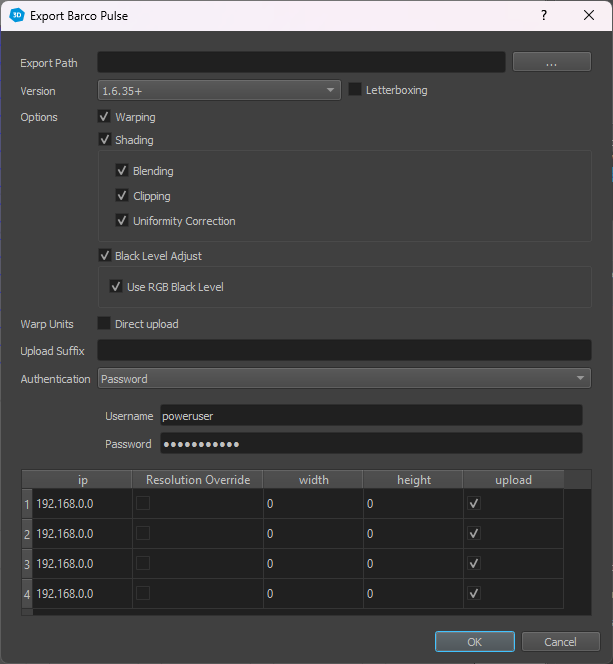Open the Authentication type dropdown
613x664 pixels.
pyautogui.click(x=344, y=379)
